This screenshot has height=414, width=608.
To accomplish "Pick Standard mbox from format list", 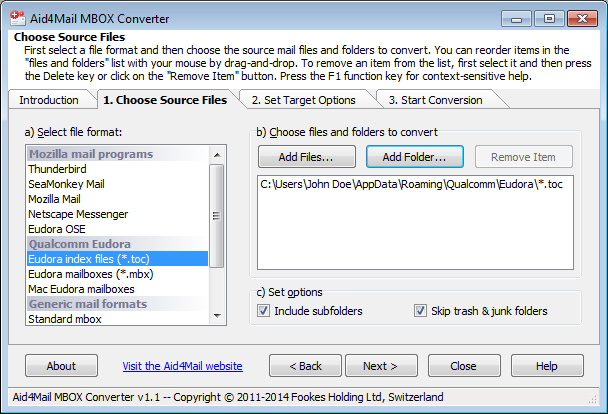I will [x=65, y=319].
